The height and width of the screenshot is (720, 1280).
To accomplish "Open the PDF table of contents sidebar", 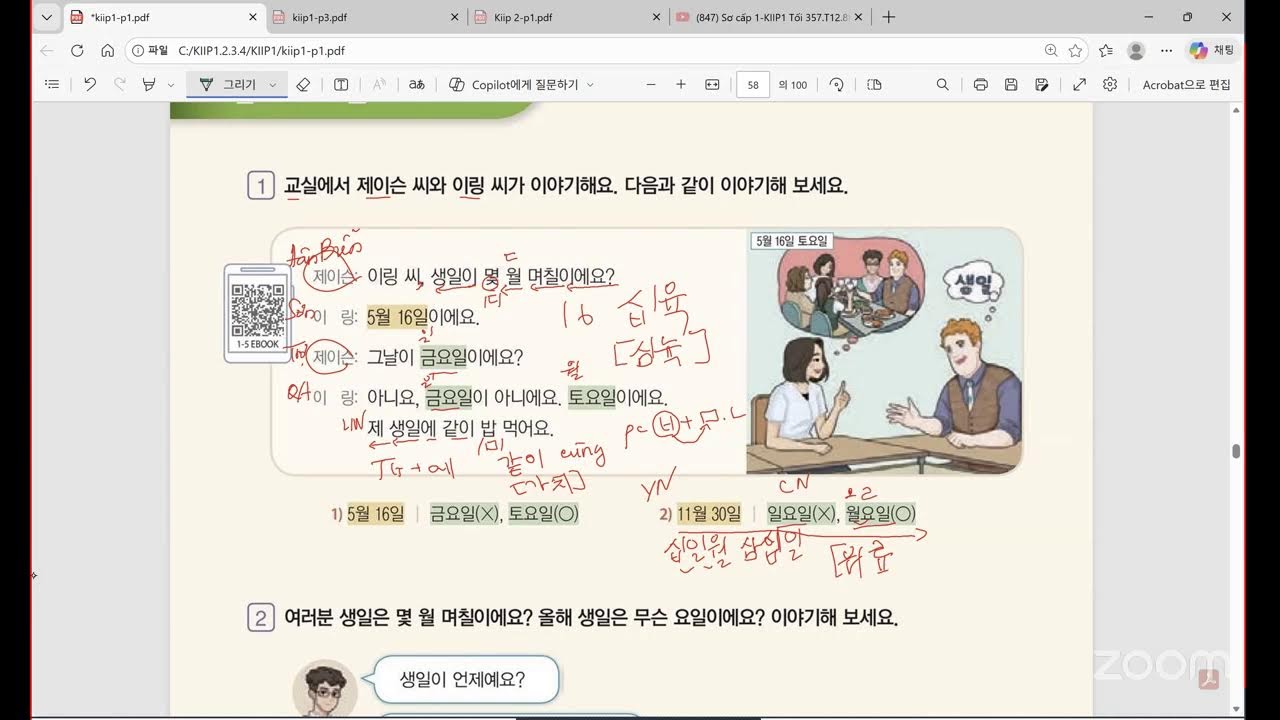I will click(x=52, y=85).
